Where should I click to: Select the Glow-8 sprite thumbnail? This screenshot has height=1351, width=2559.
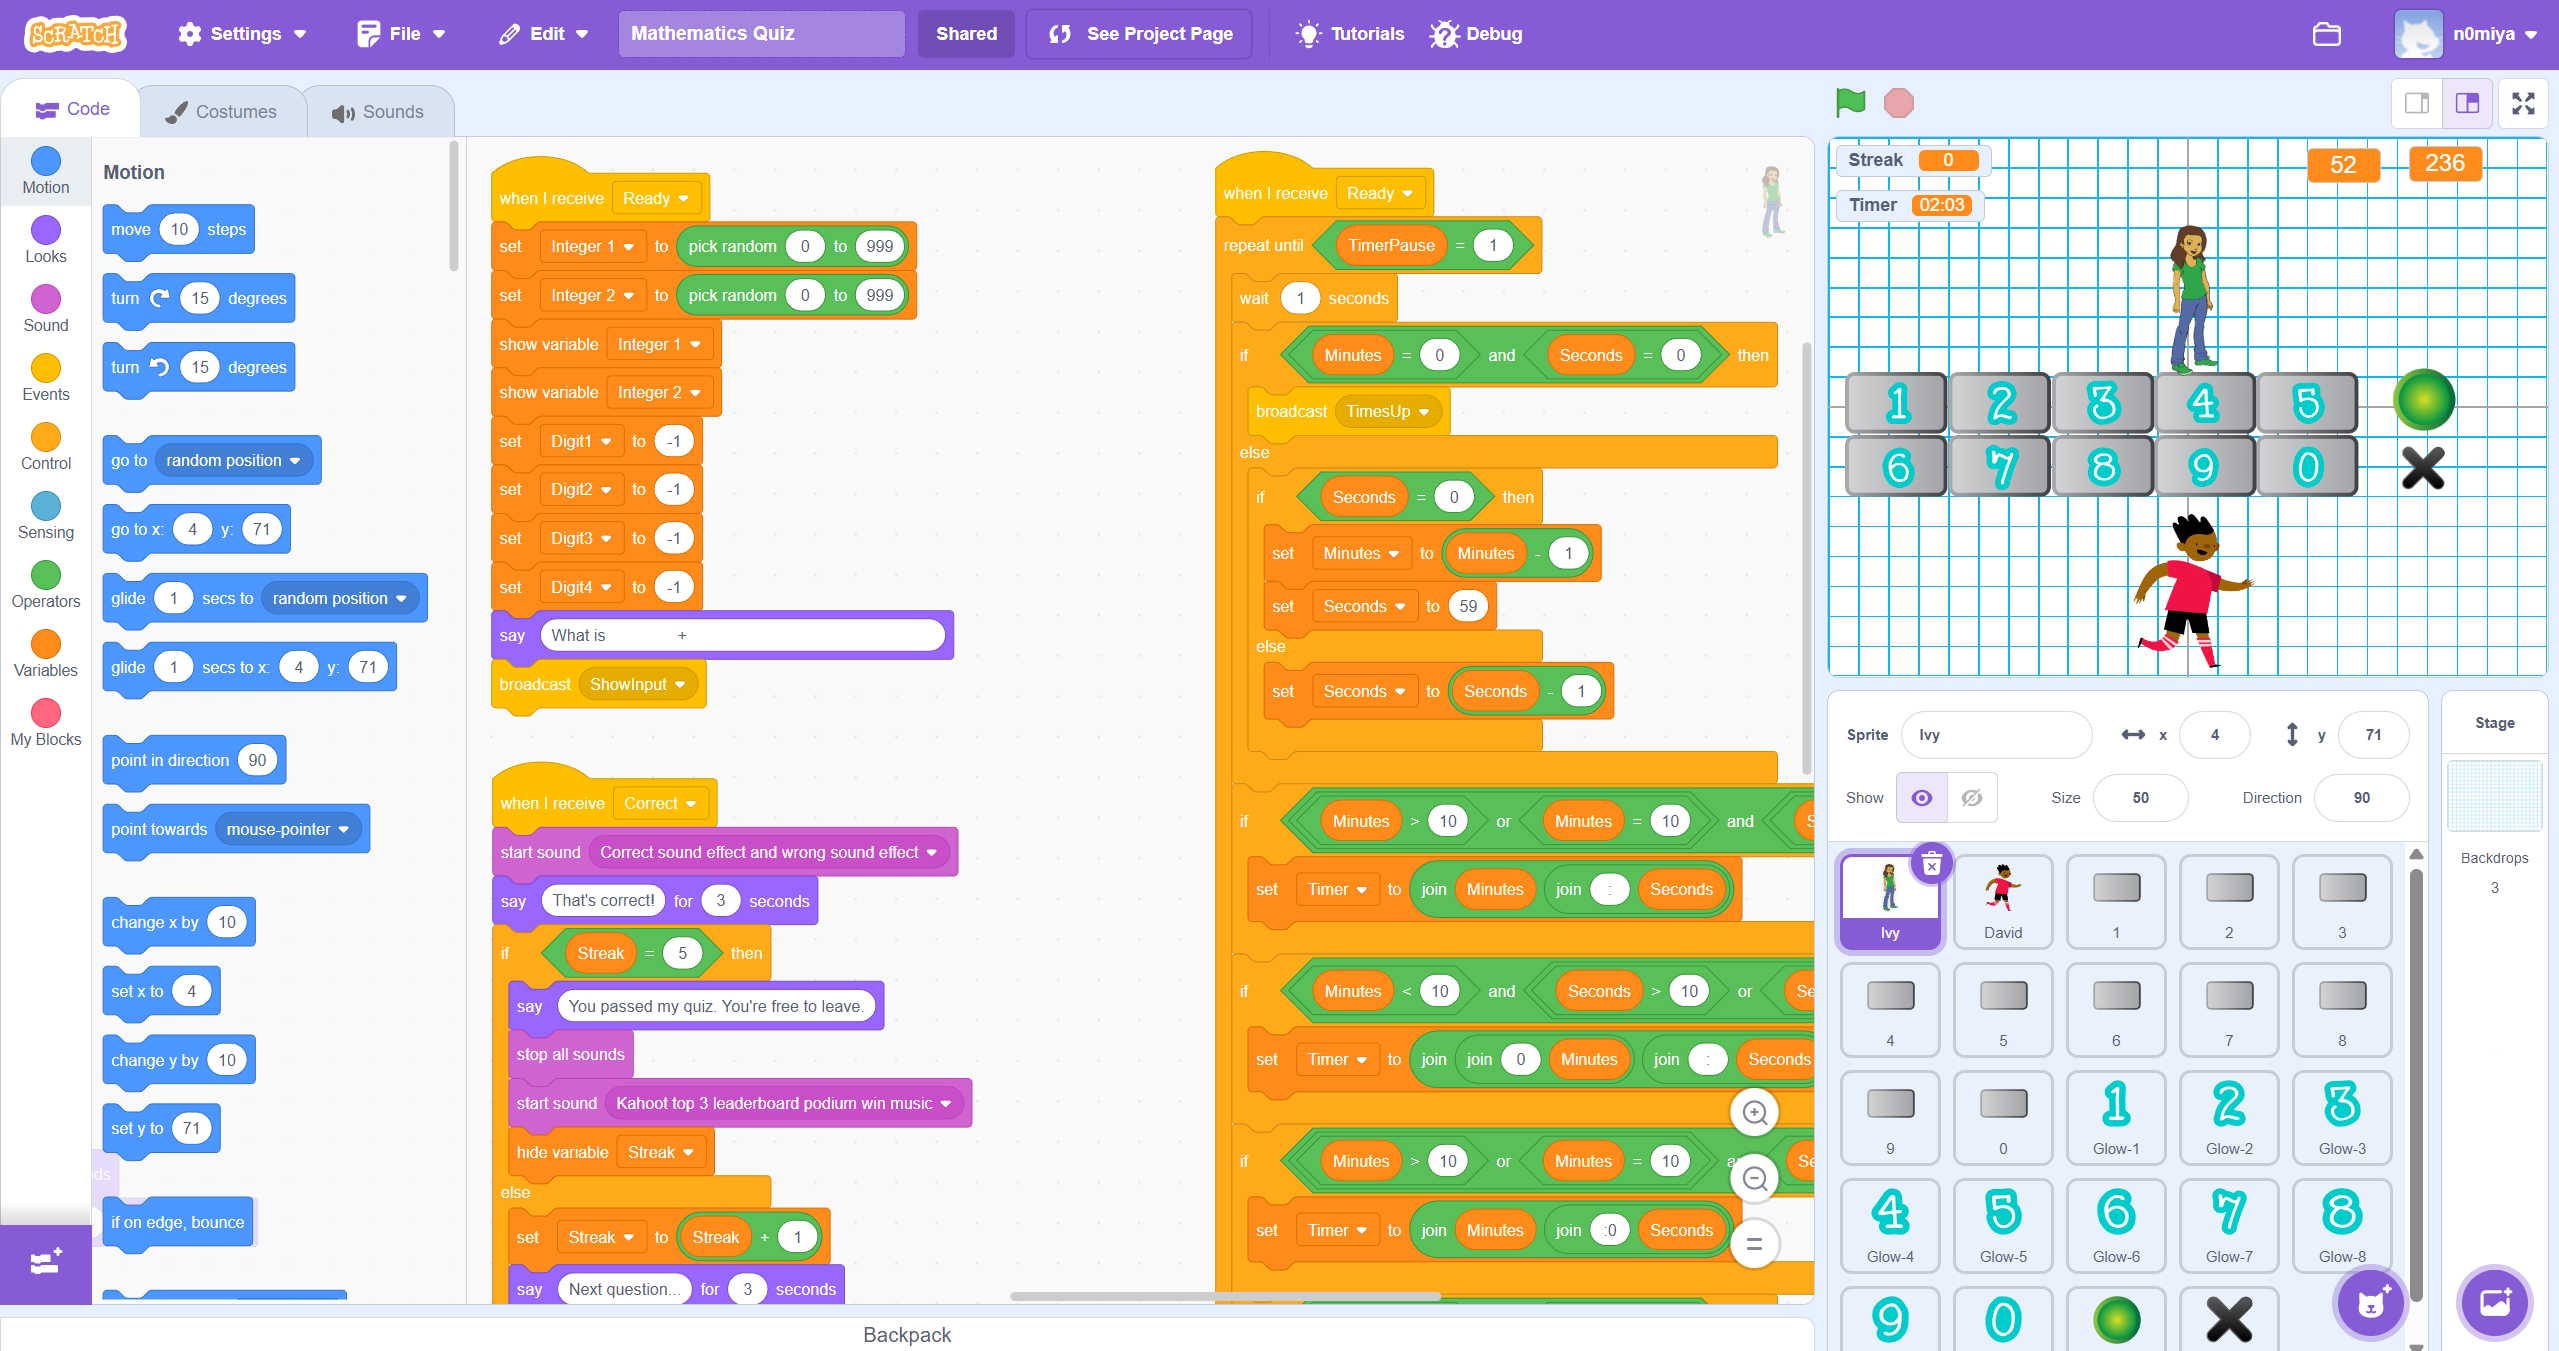(2341, 1225)
